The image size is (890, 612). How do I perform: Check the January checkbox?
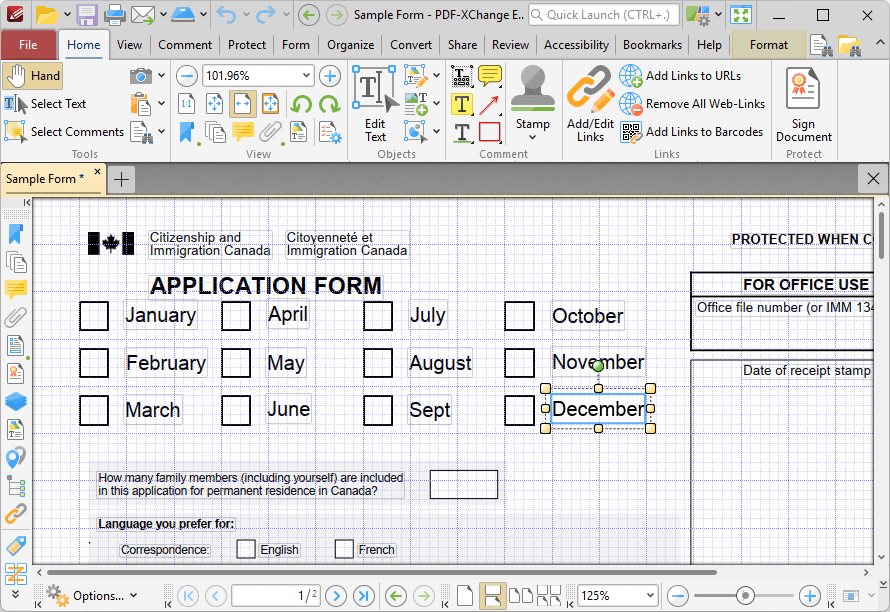(x=94, y=316)
